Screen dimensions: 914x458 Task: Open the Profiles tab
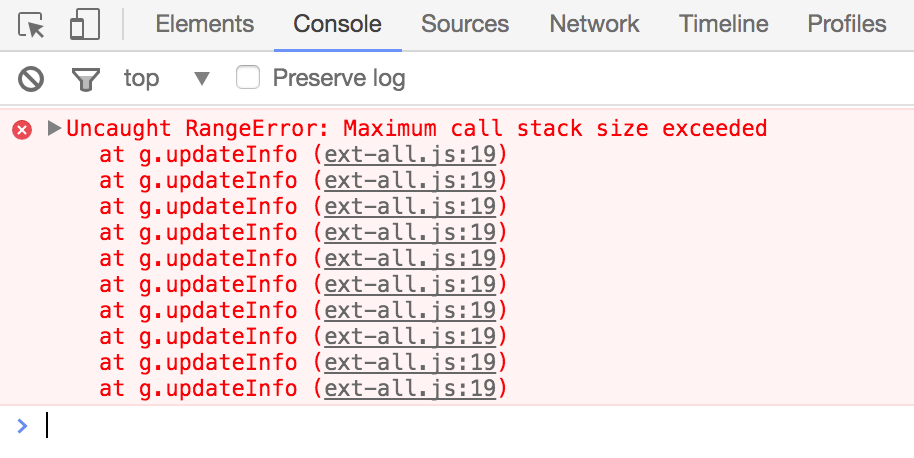coord(846,24)
